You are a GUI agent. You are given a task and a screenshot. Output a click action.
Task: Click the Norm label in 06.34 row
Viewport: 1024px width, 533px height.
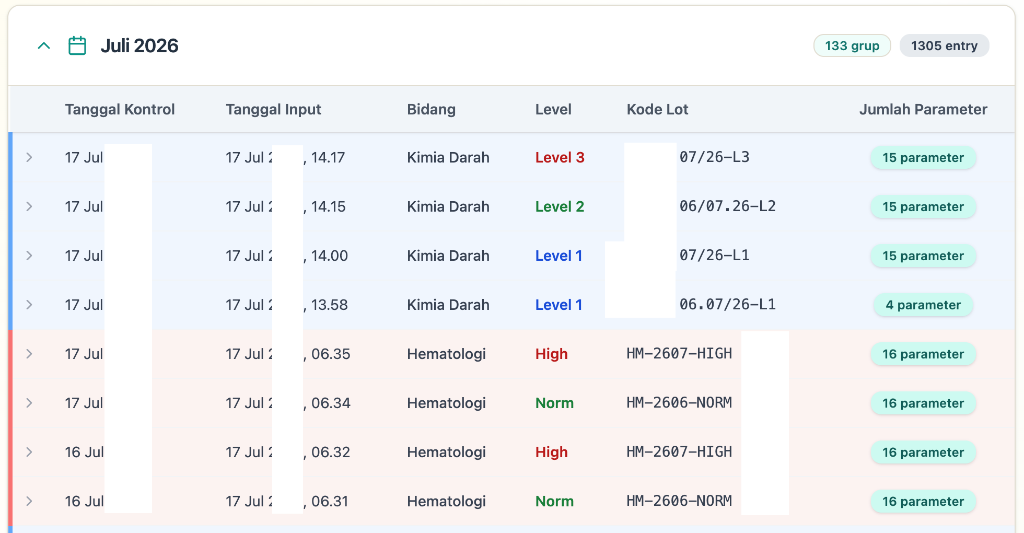coord(554,403)
